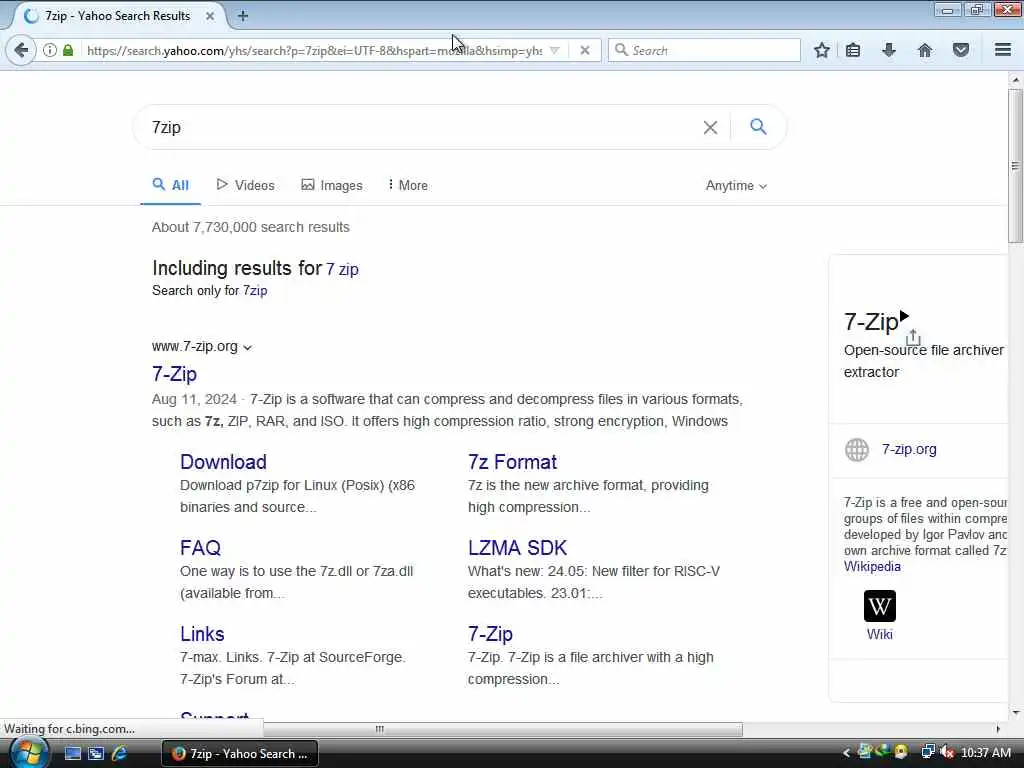This screenshot has width=1024, height=768.
Task: Focus the Firefox toolbar Search box
Action: point(704,50)
